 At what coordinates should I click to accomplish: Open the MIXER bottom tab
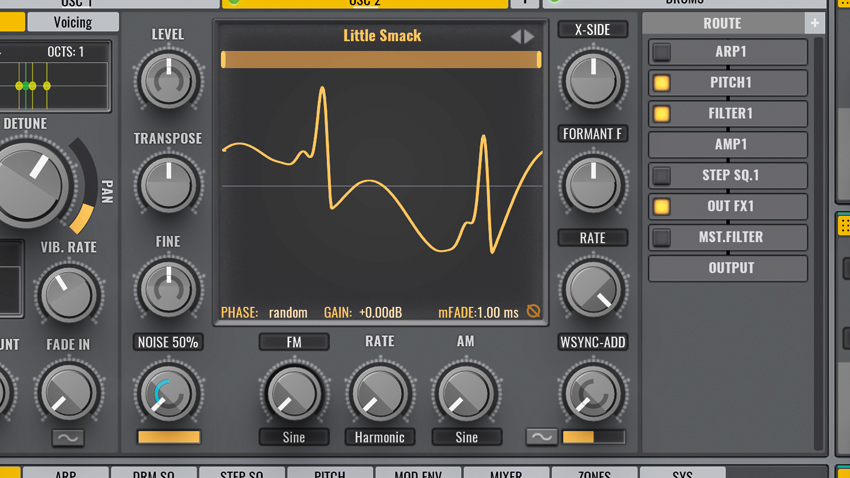pyautogui.click(x=506, y=473)
